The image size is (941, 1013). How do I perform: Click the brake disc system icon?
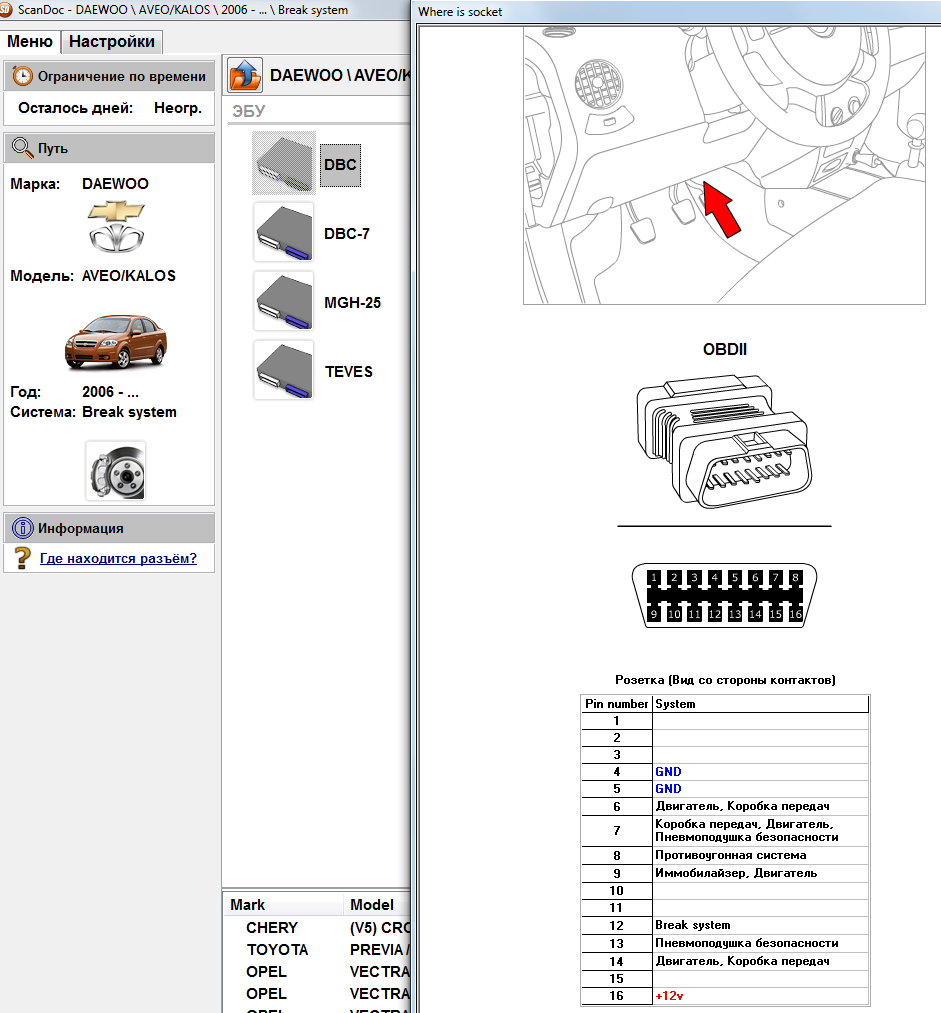point(116,471)
